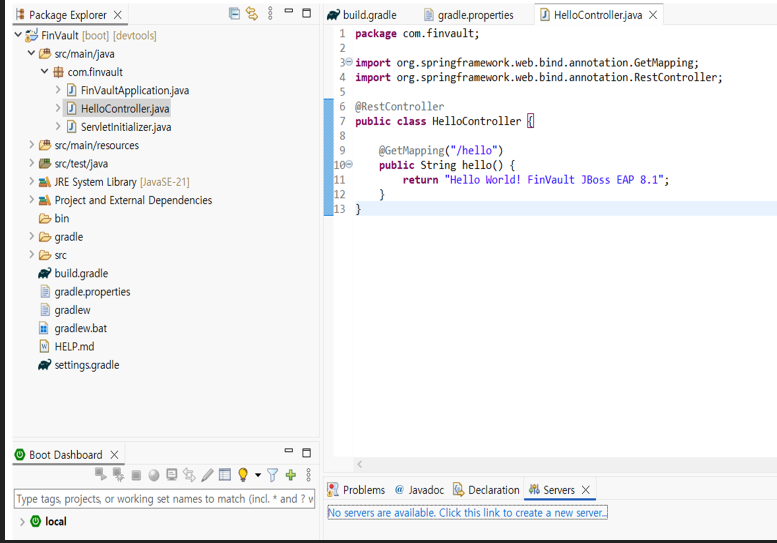Expand the src/test/java folder
777x543 pixels.
coord(32,163)
